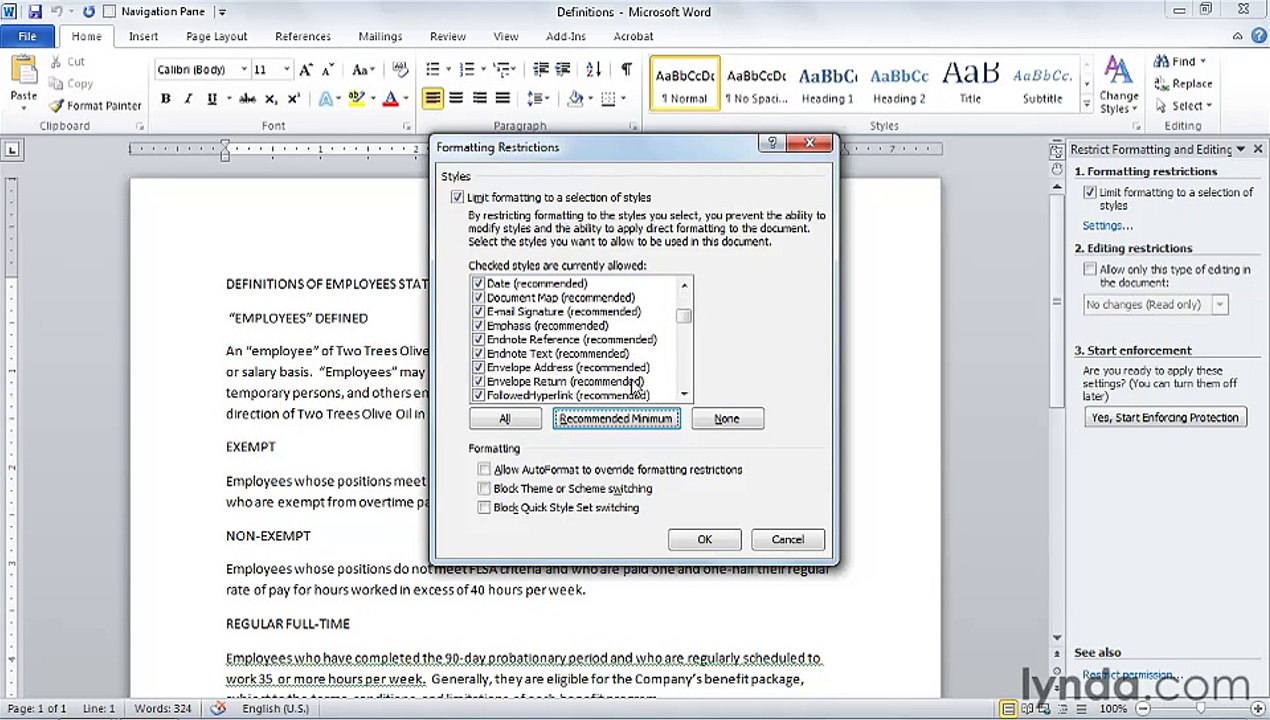Viewport: 1270px width, 720px height.
Task: Select the Align Text Left icon
Action: pyautogui.click(x=433, y=98)
